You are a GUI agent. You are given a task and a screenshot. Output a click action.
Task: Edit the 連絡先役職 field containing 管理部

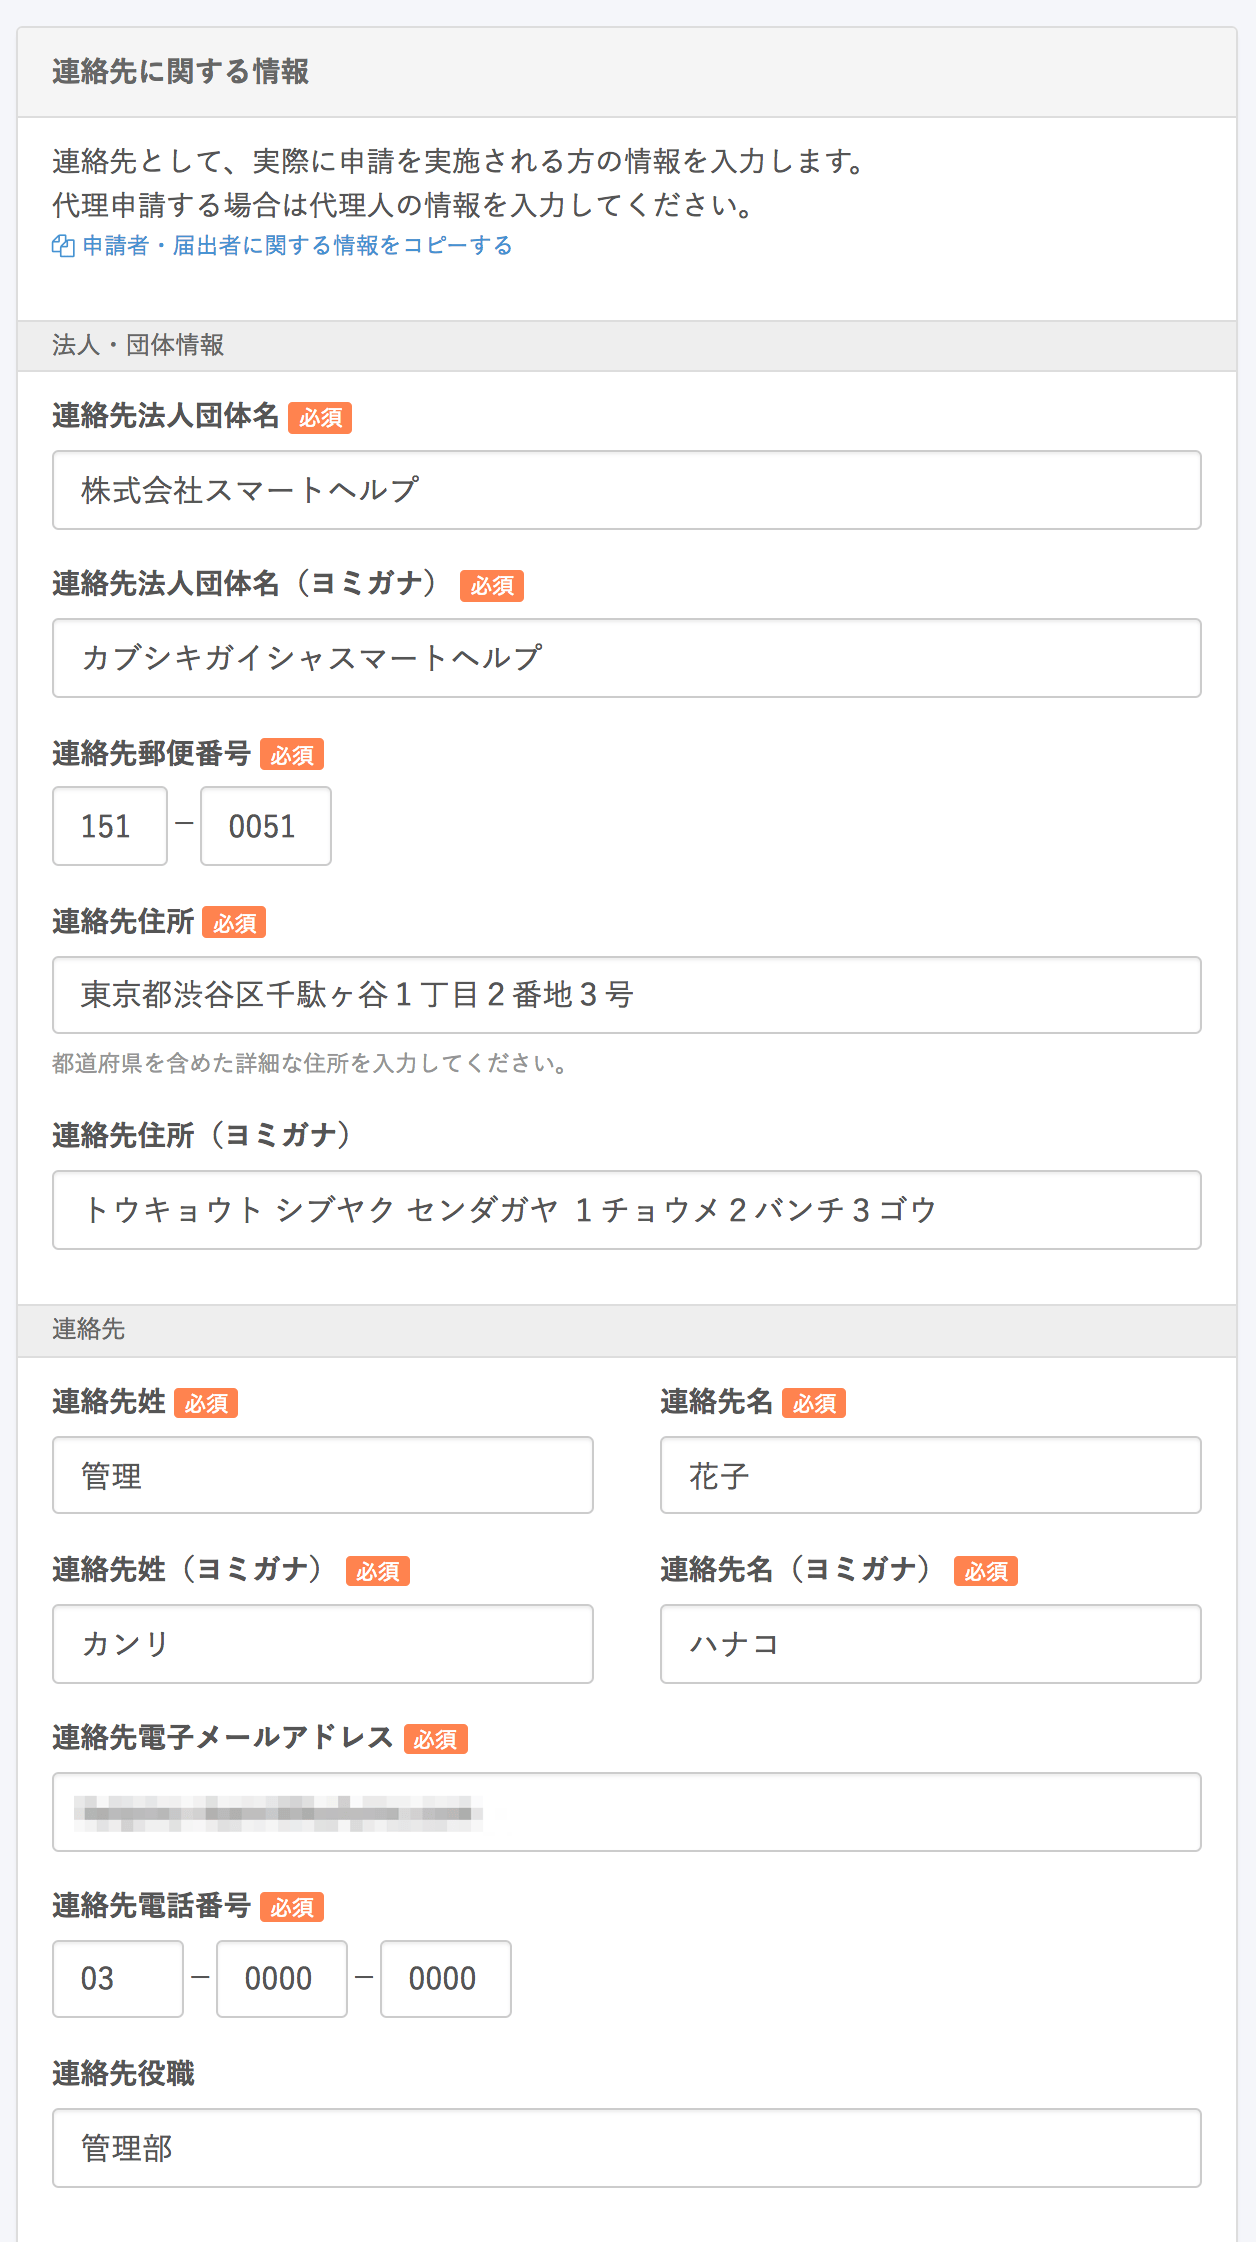[x=627, y=2148]
